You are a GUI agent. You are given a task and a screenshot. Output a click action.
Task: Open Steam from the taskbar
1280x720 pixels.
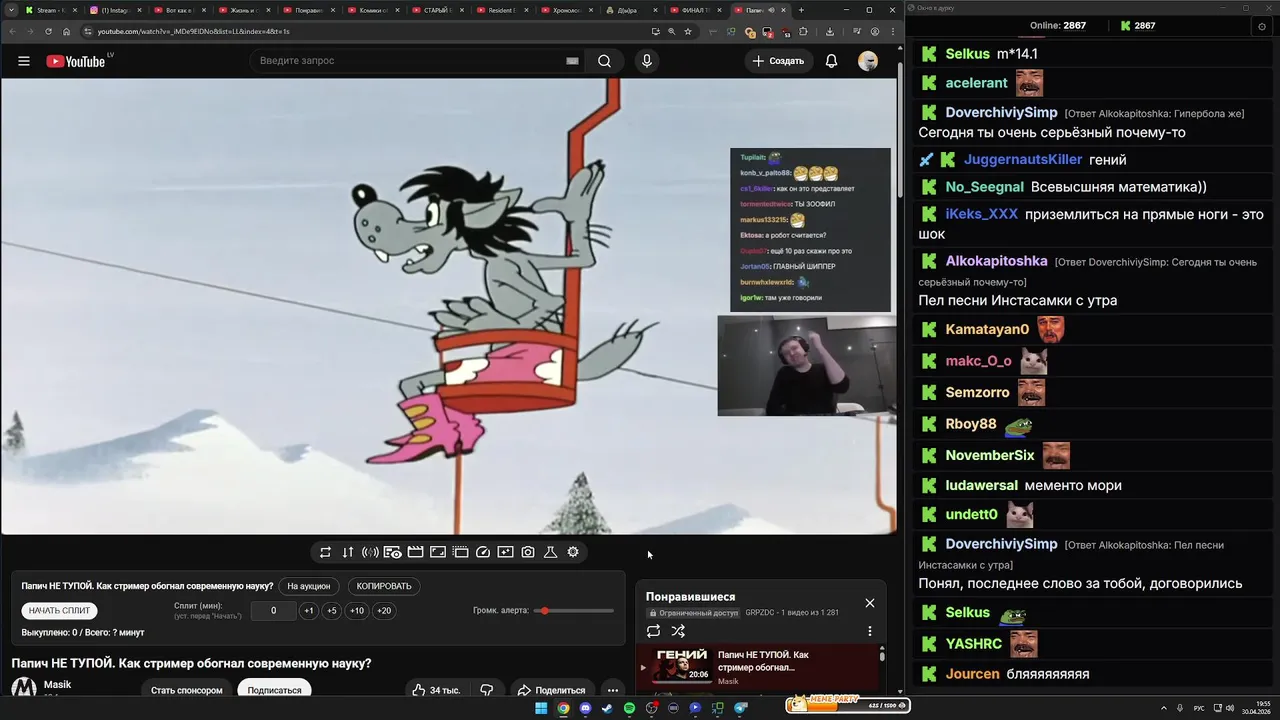tap(607, 708)
